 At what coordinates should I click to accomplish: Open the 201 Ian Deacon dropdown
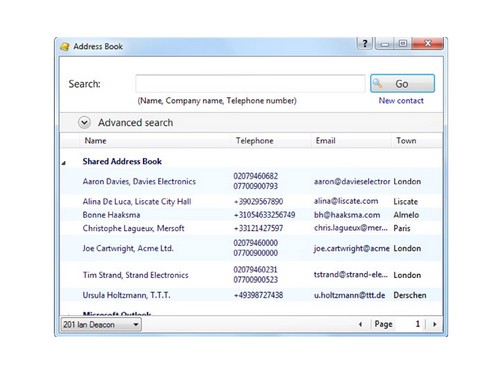(101, 324)
